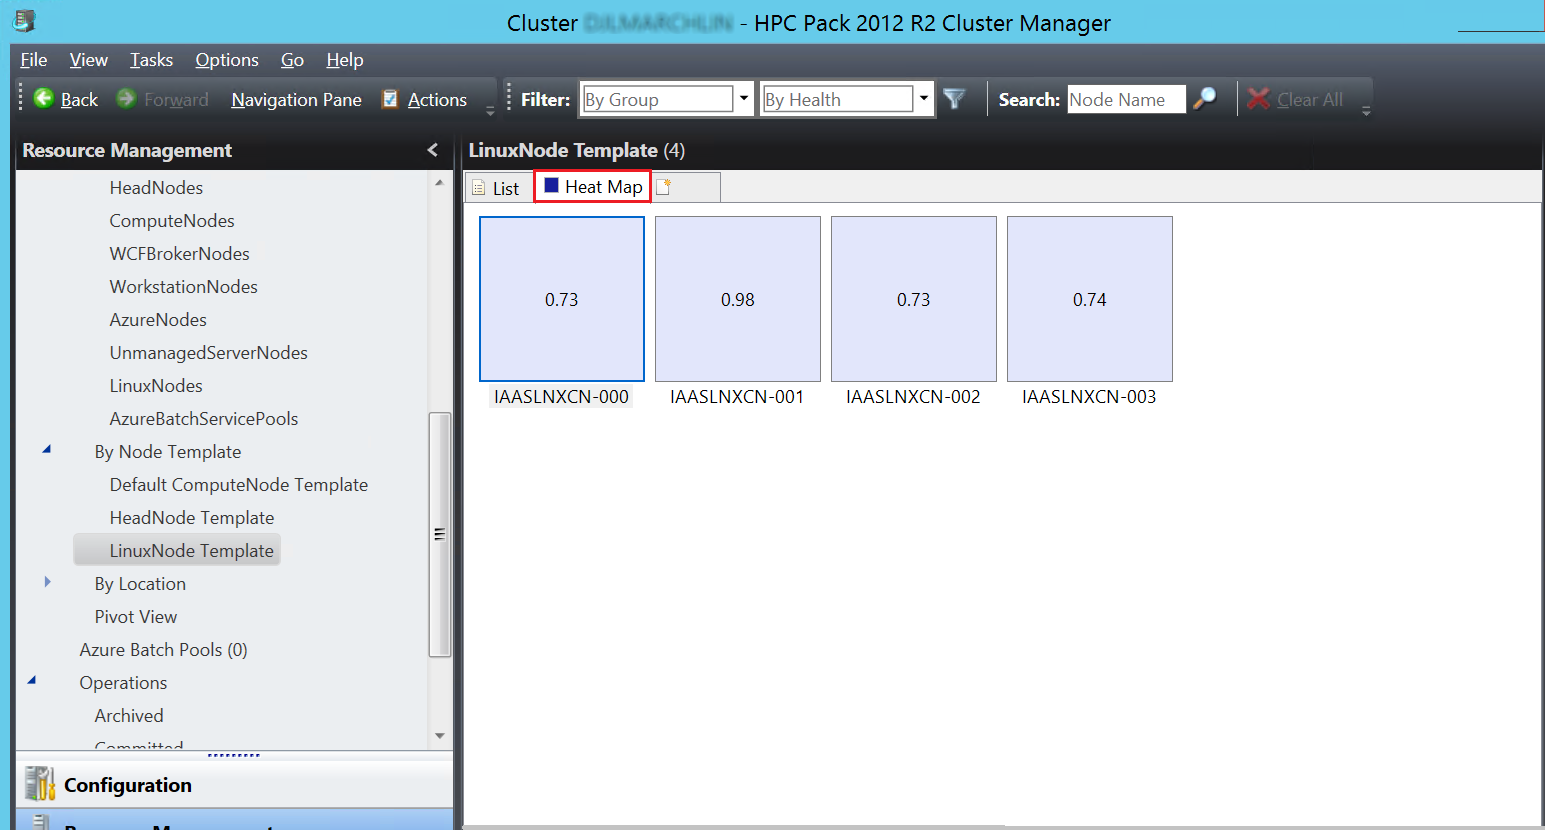Click the Configuration pane icon
The image size is (1545, 830).
pos(40,784)
